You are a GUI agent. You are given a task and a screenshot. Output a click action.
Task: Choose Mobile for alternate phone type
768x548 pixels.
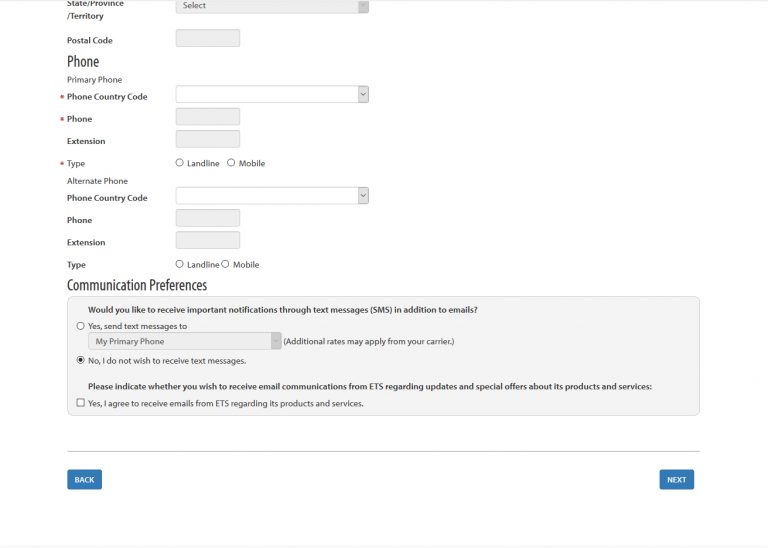coord(225,264)
